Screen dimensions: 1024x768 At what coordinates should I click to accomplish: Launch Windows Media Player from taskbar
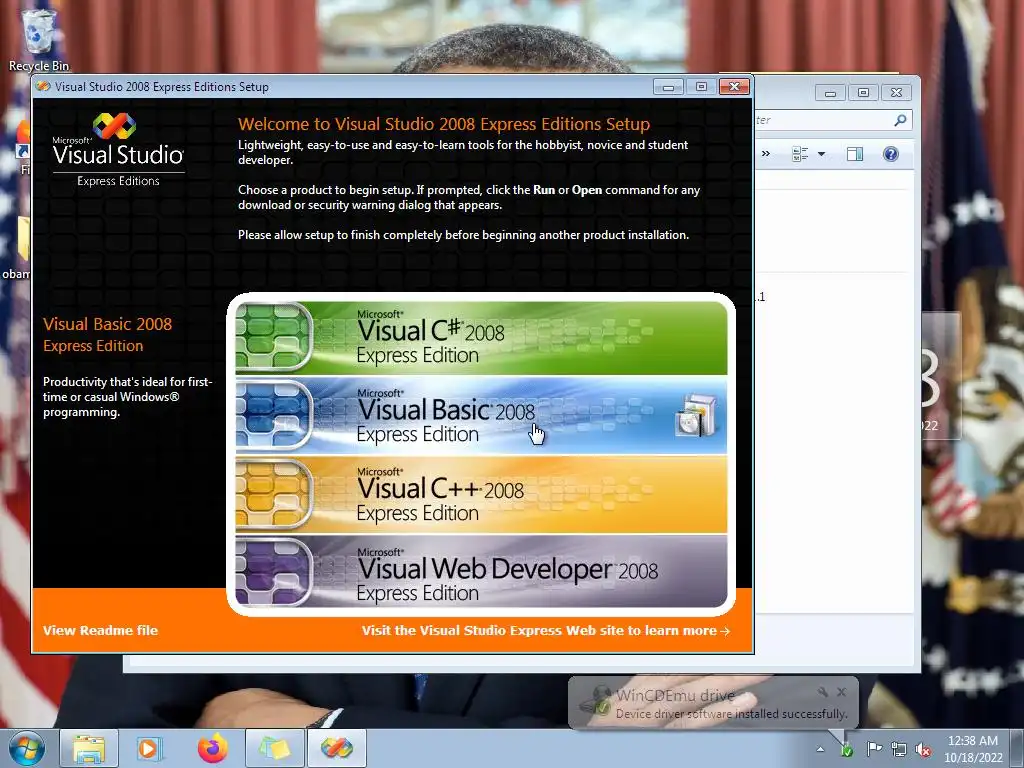pyautogui.click(x=150, y=748)
